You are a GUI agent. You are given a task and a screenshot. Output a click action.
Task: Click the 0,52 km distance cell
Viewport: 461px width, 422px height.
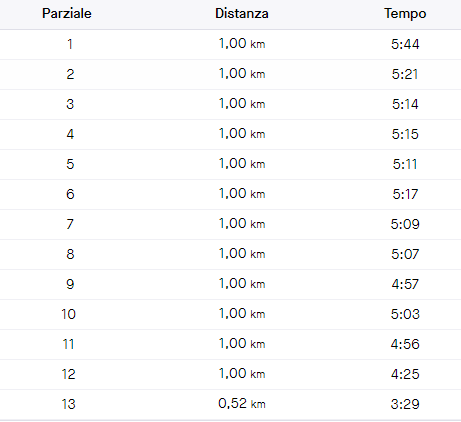tap(242, 404)
